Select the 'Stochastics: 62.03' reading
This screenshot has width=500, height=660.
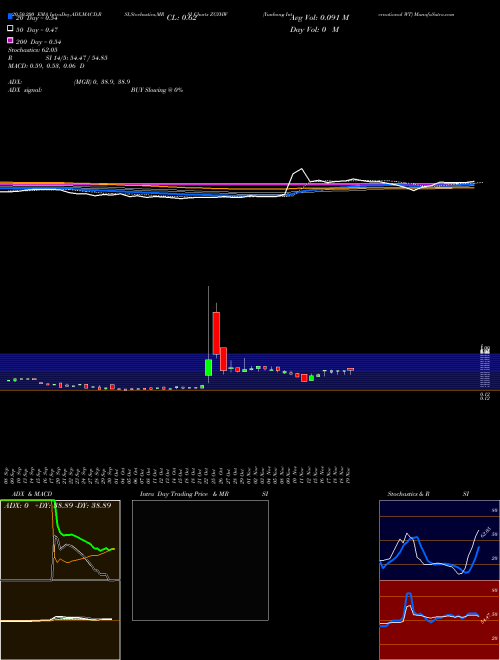32,50
